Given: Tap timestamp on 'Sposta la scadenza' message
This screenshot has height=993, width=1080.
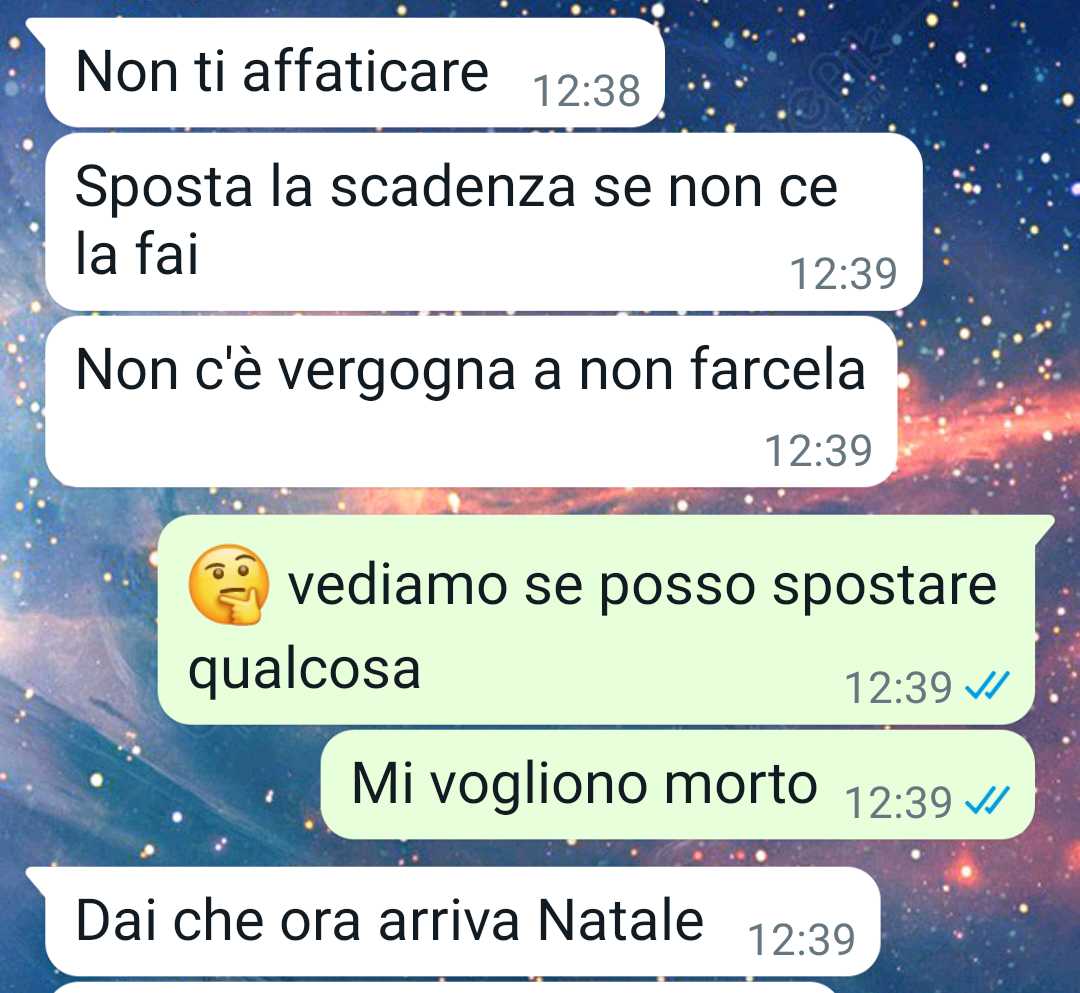Looking at the screenshot, I should coord(843,273).
